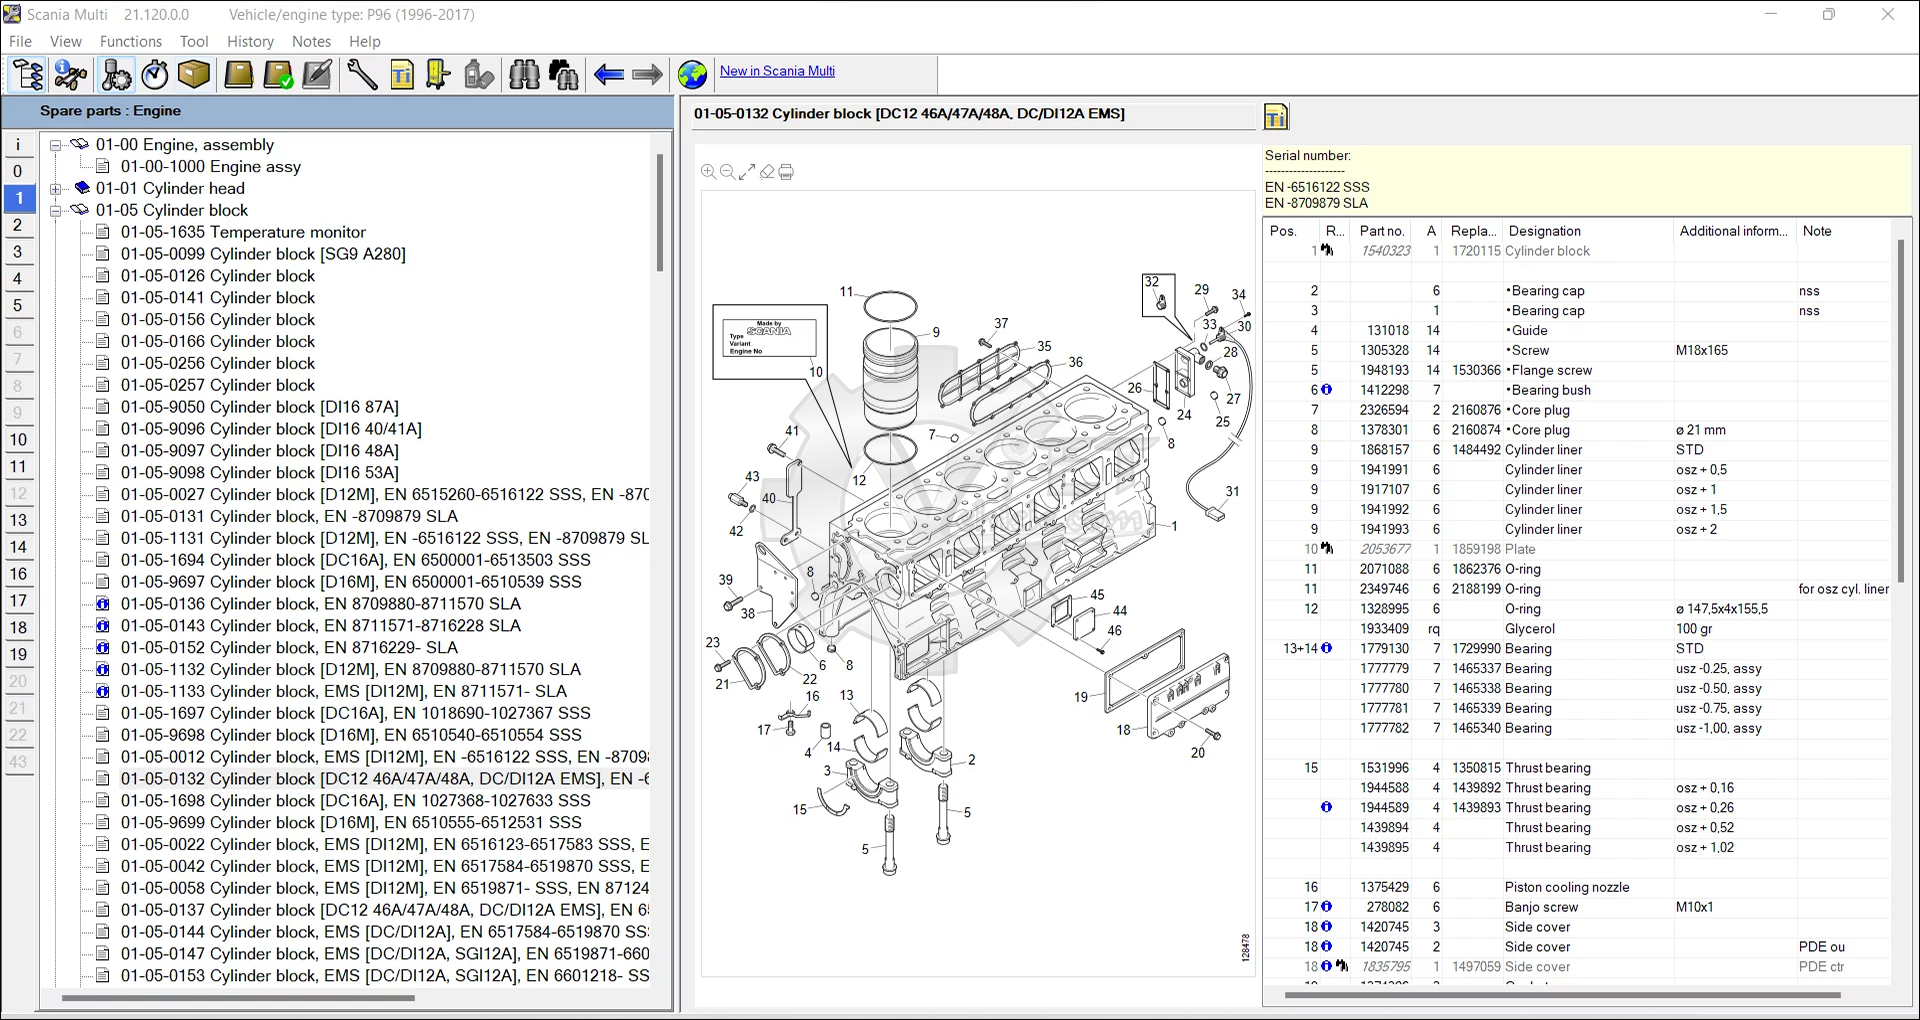Click the tree panel horizontal scrollbar
Viewport: 1920px width, 1020px height.
pyautogui.click(x=238, y=998)
